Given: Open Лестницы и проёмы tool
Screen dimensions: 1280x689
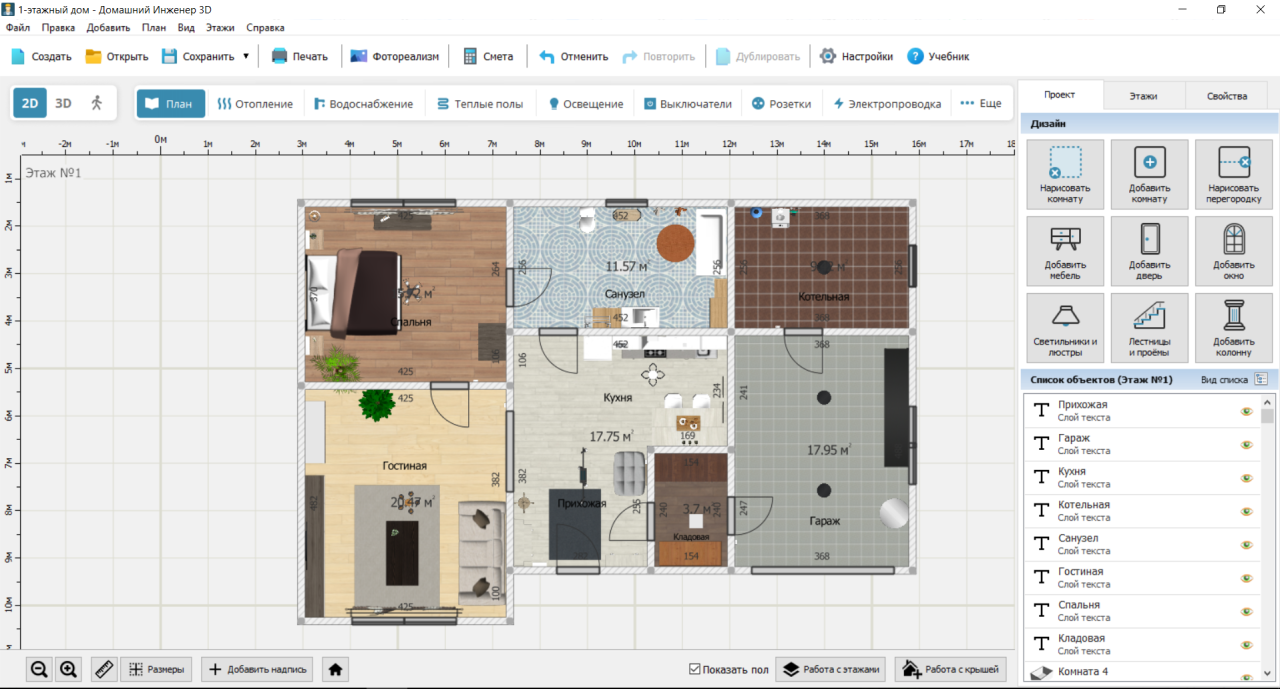Looking at the screenshot, I should [1149, 327].
